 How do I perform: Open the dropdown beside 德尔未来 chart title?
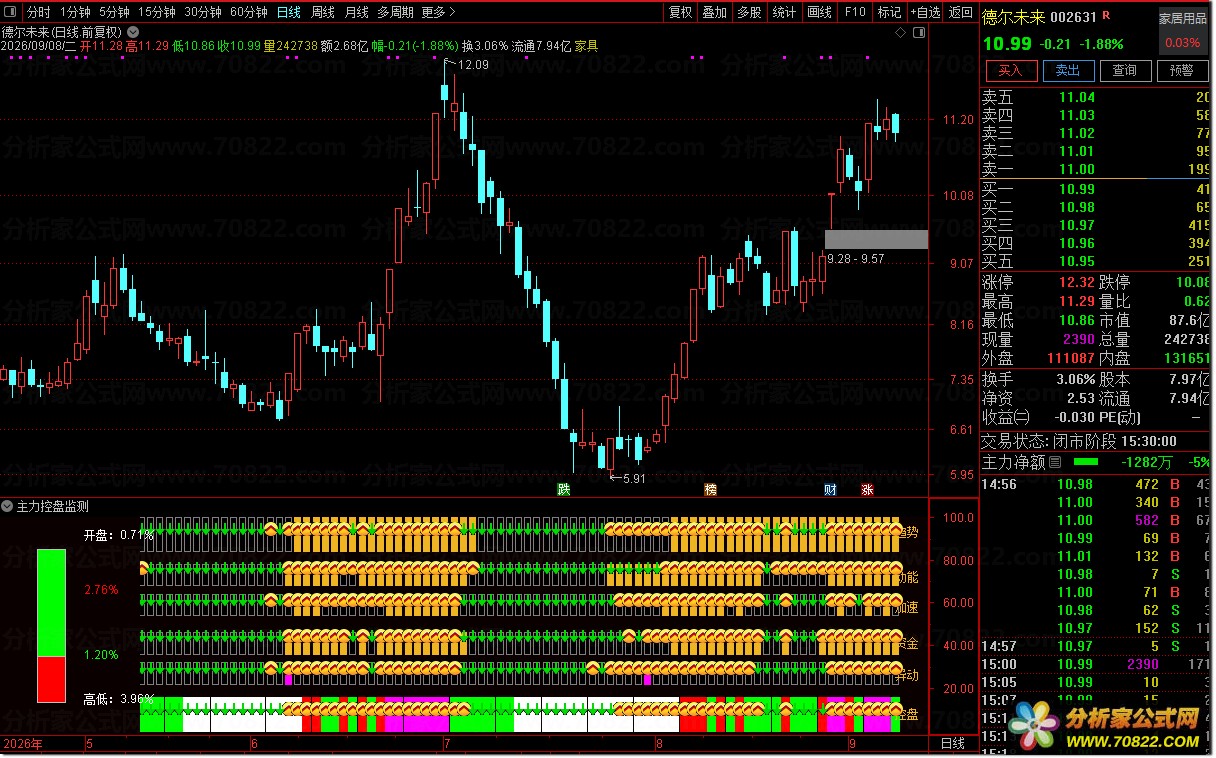click(x=133, y=32)
